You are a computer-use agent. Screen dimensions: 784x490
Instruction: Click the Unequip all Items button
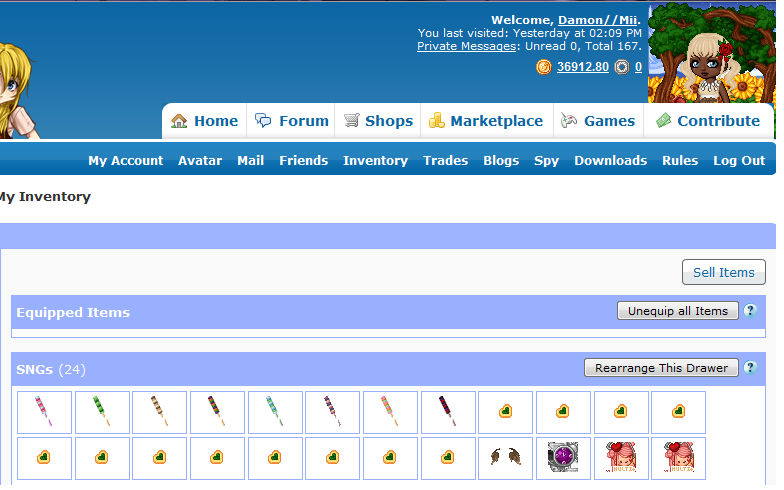(678, 311)
